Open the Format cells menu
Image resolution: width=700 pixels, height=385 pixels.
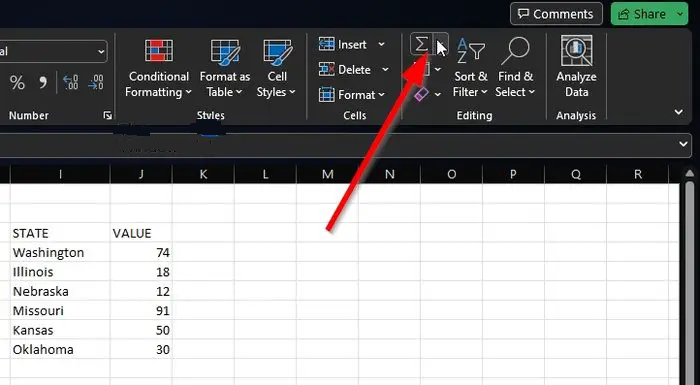pyautogui.click(x=352, y=95)
